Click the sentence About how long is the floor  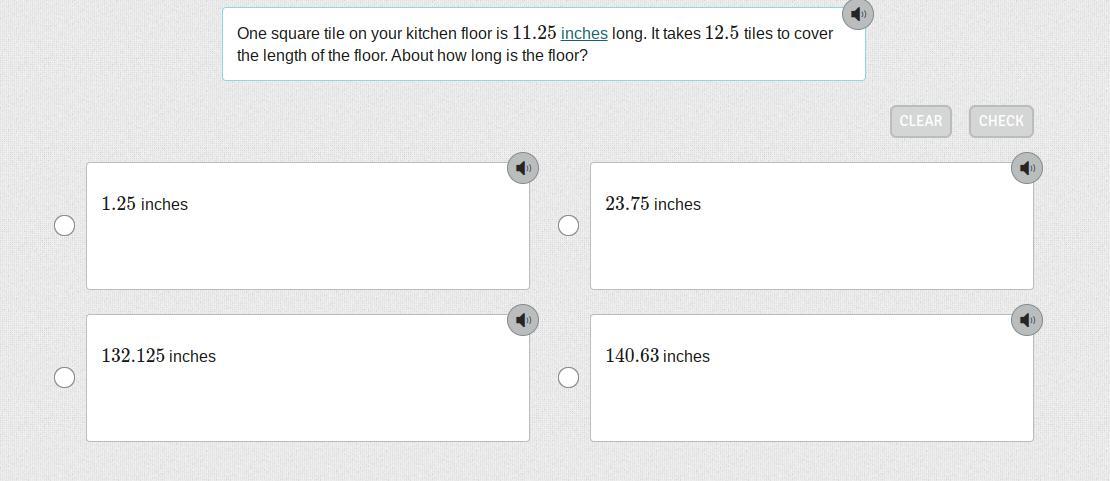tap(489, 56)
